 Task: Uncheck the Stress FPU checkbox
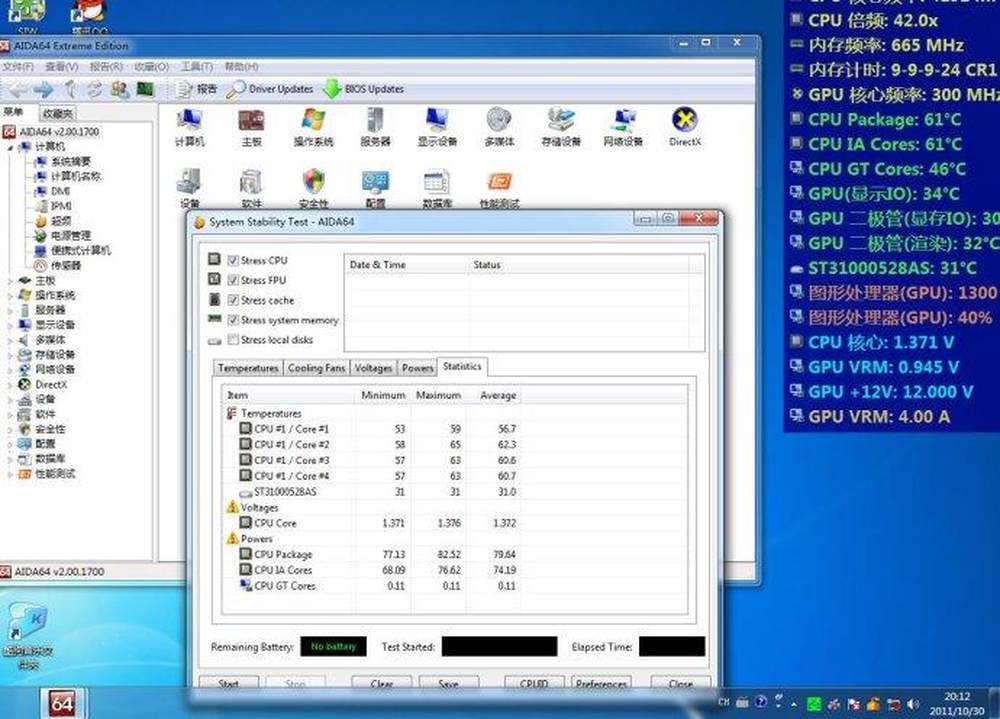(233, 280)
